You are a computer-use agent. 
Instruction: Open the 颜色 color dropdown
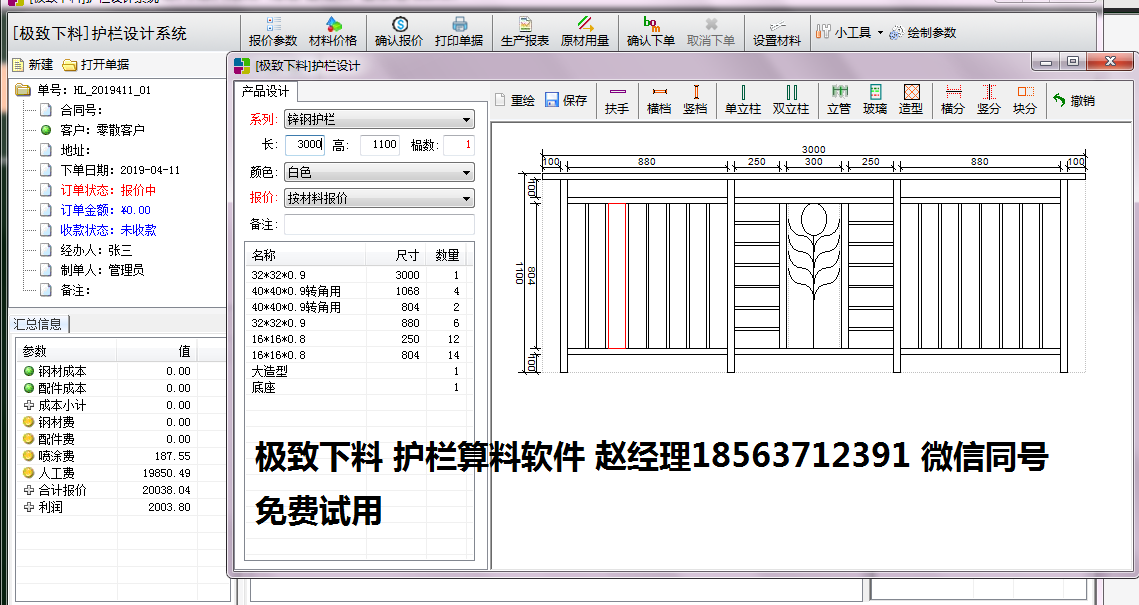coord(378,172)
